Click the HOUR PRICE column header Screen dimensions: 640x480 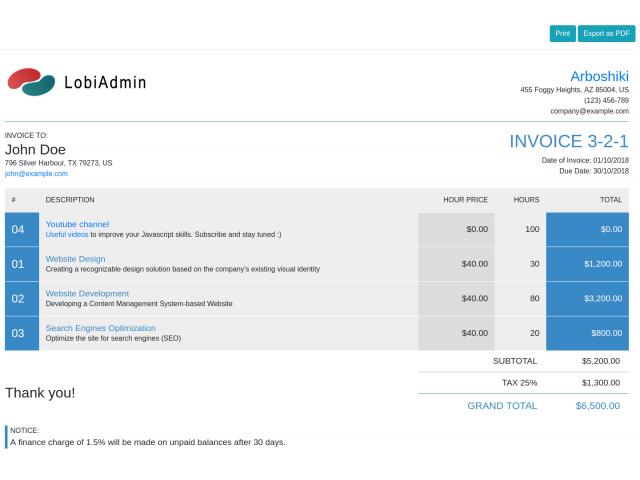tap(465, 200)
